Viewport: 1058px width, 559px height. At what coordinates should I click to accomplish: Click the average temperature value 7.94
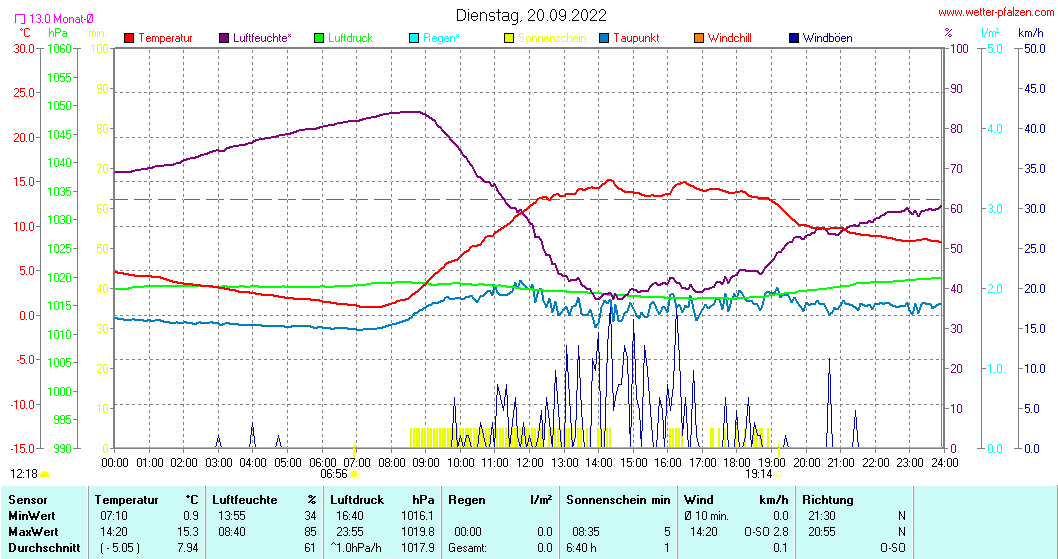188,548
